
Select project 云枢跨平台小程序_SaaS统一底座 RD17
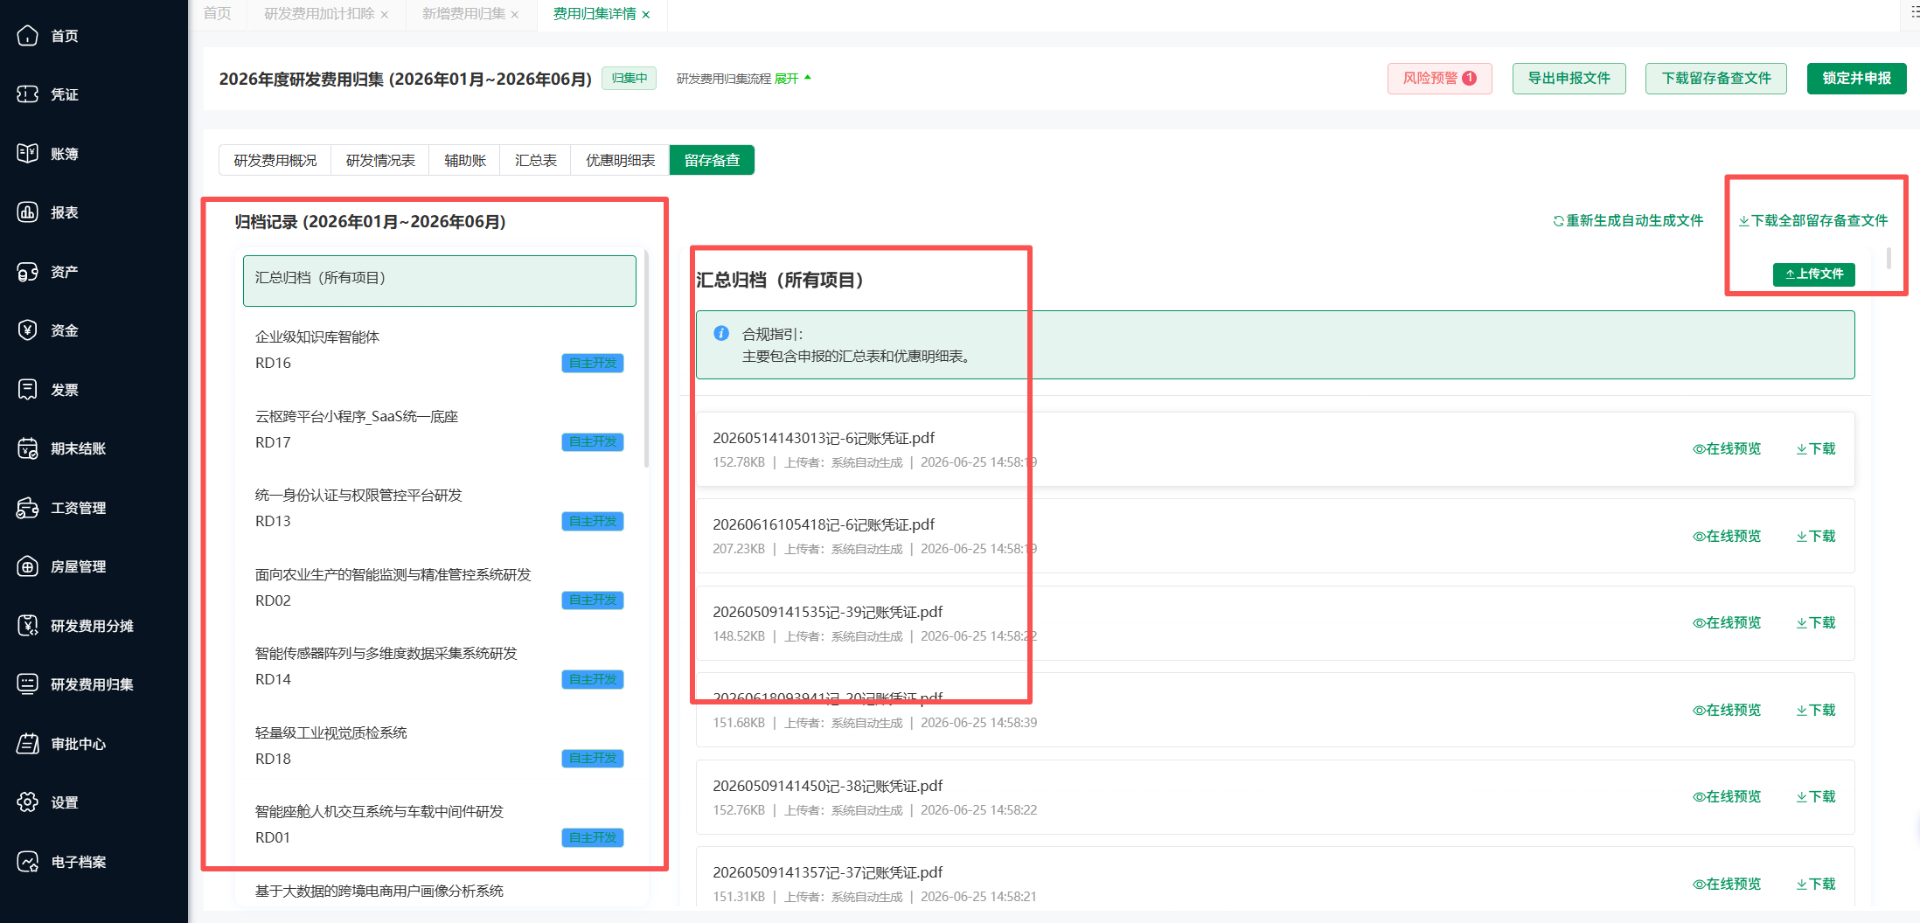[x=439, y=429]
